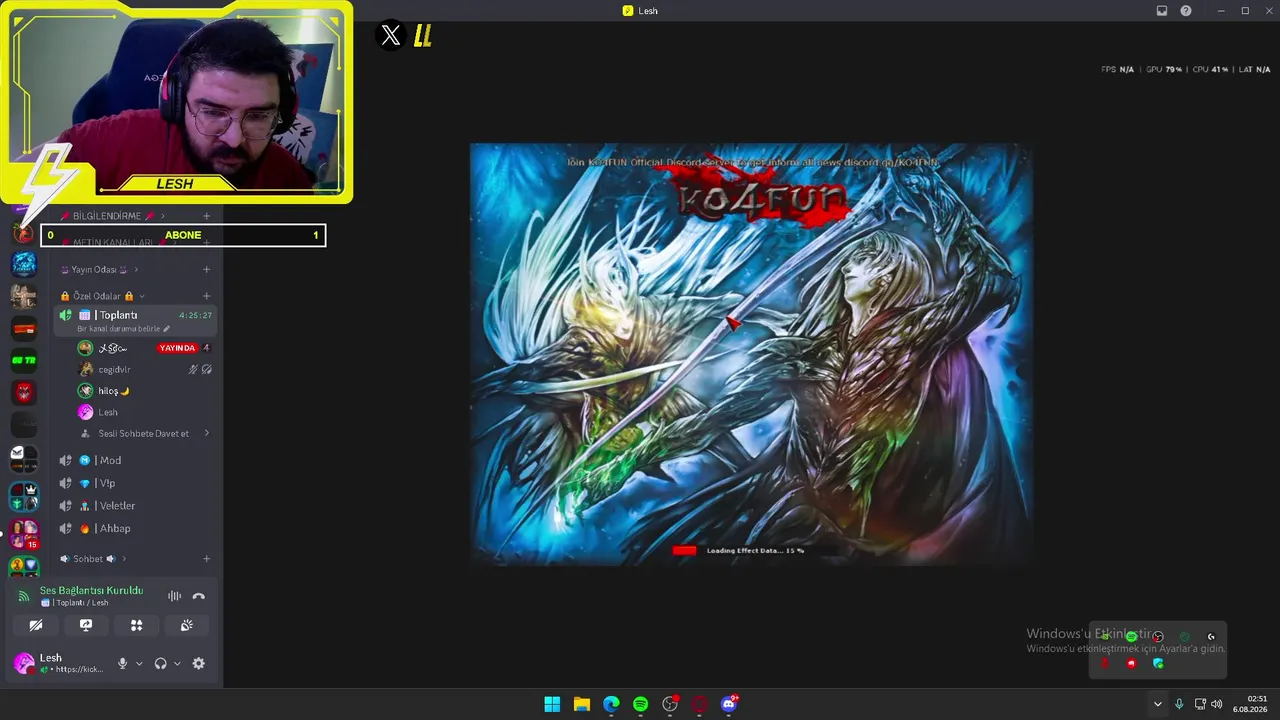
Task: Open the red demon server icon
Action: (24, 392)
